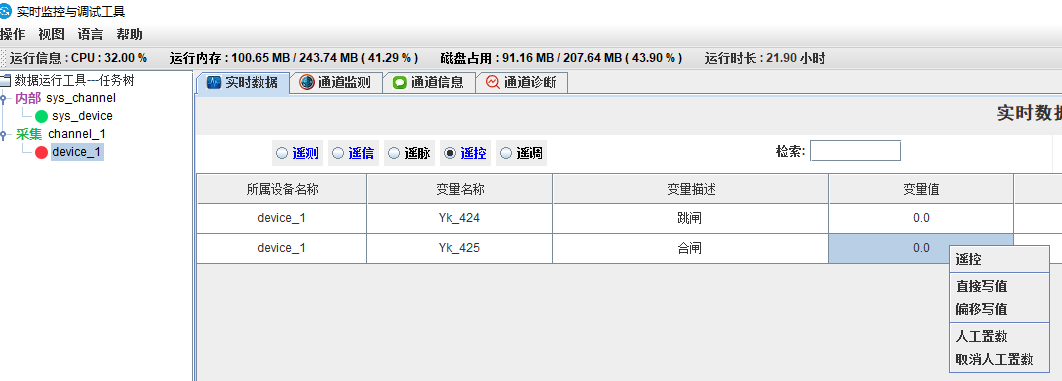Switch to the 通道监测 tab
The image size is (1062, 381).
point(336,83)
